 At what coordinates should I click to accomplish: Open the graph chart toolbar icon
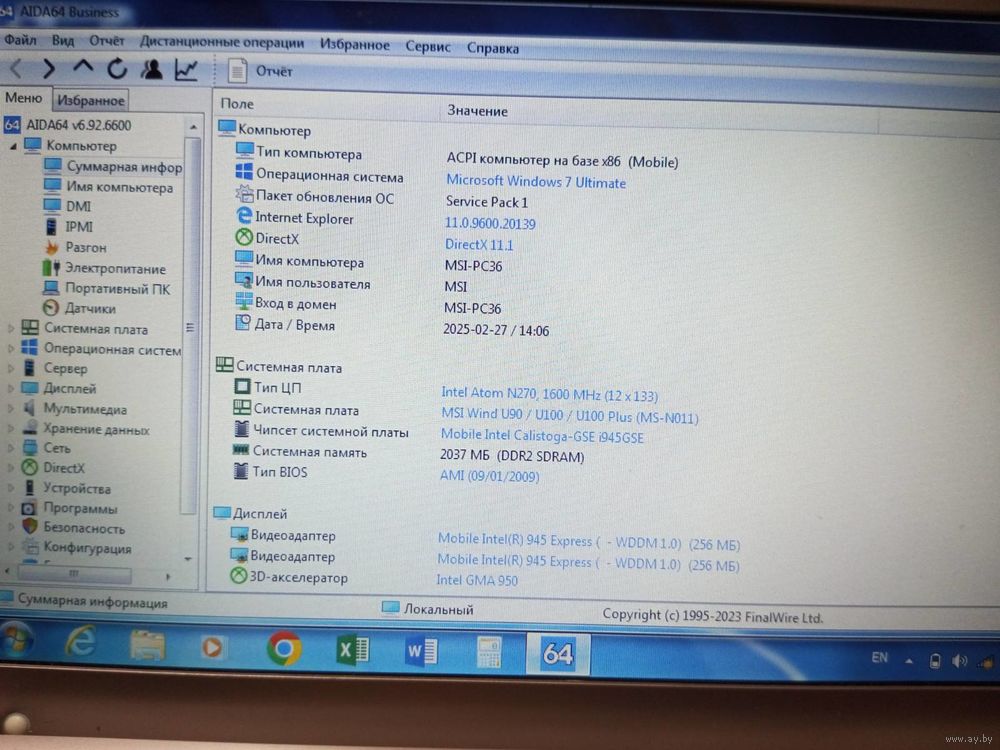pos(186,70)
